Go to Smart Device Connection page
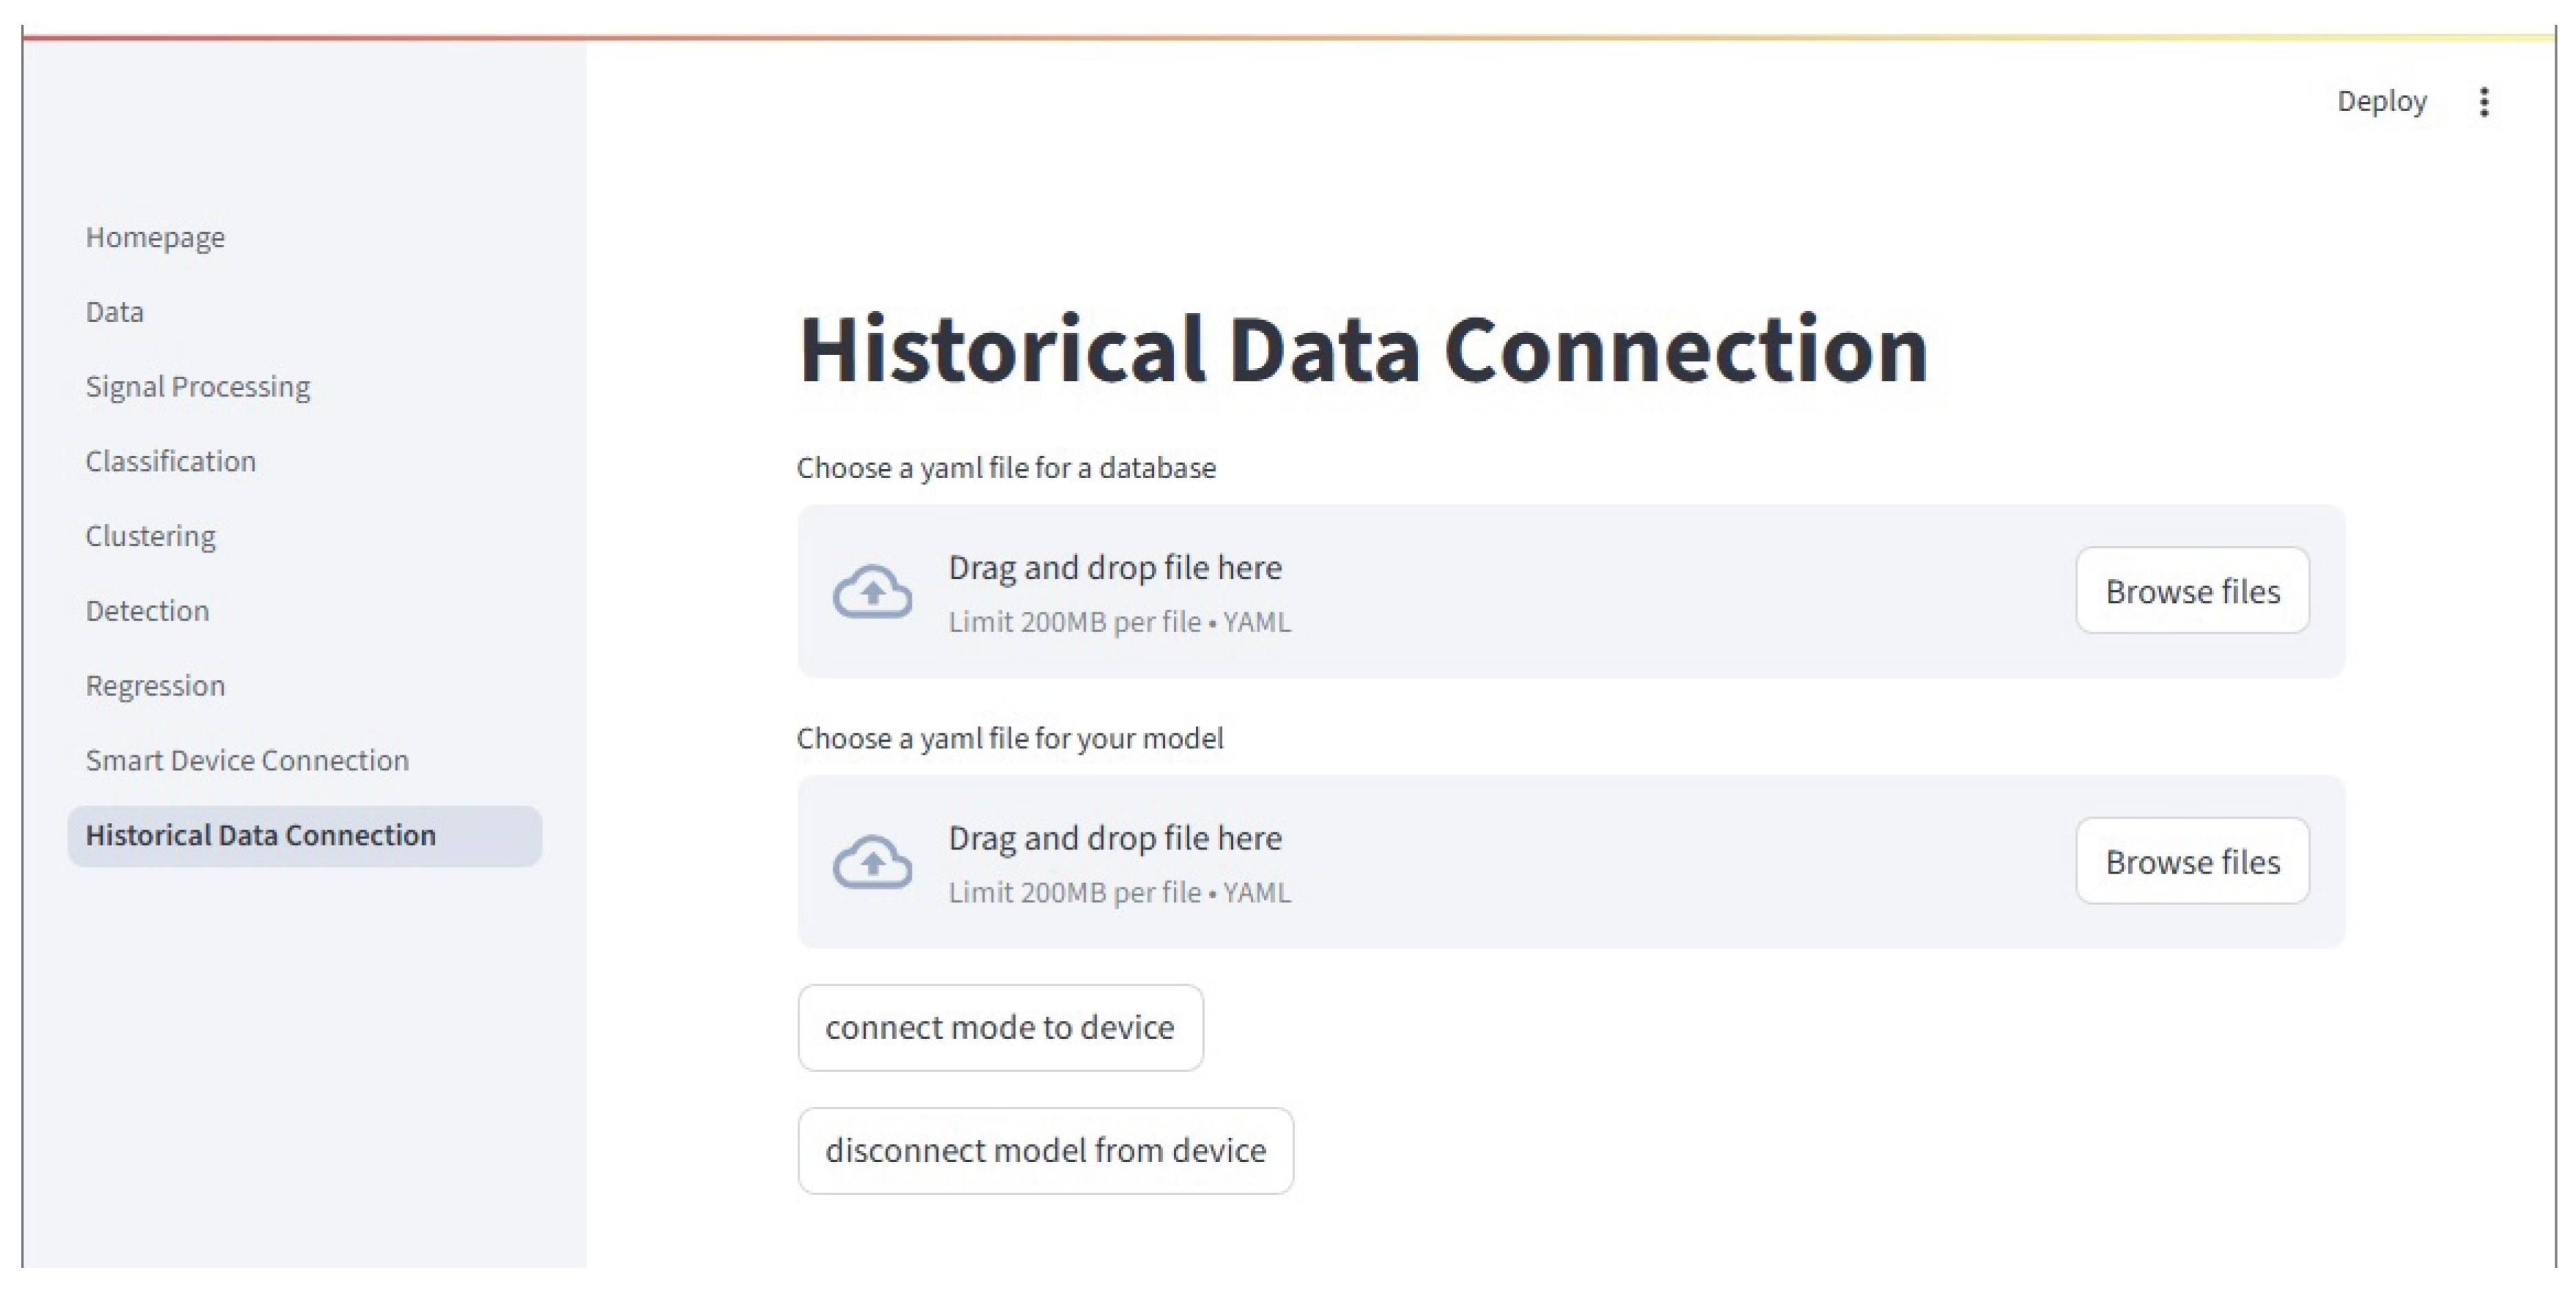Viewport: 2576px width, 1294px height. (247, 761)
